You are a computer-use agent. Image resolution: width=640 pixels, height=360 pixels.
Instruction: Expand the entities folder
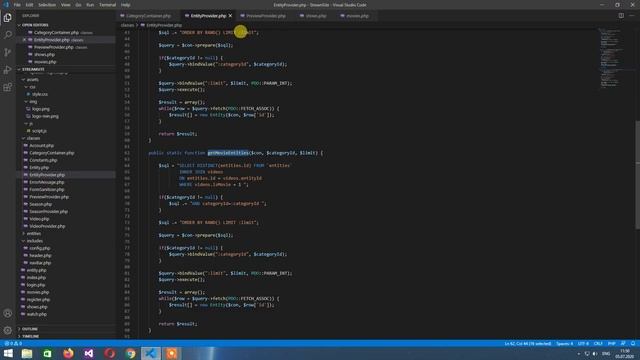[33, 233]
